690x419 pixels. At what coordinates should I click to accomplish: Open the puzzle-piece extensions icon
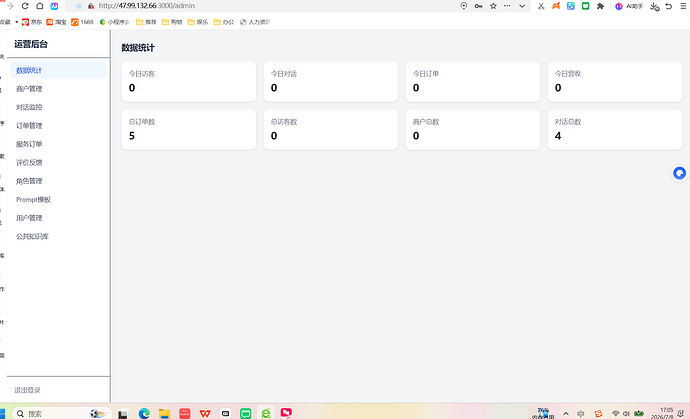click(x=600, y=6)
